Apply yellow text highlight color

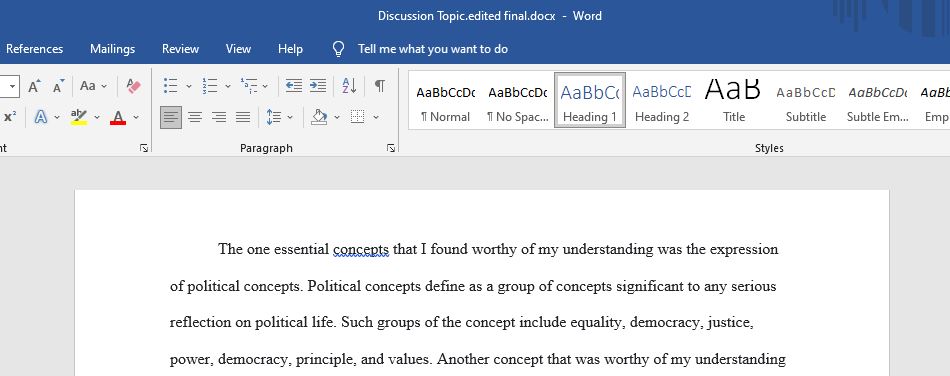(x=79, y=117)
